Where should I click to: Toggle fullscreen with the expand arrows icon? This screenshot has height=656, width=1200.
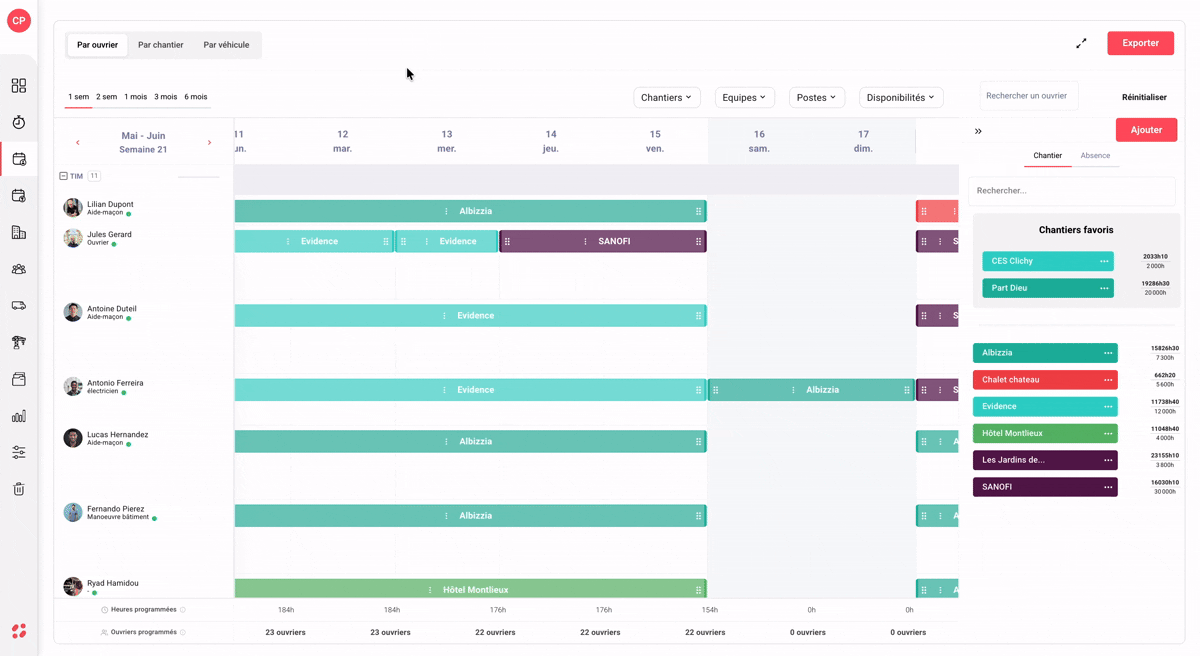click(x=1081, y=44)
